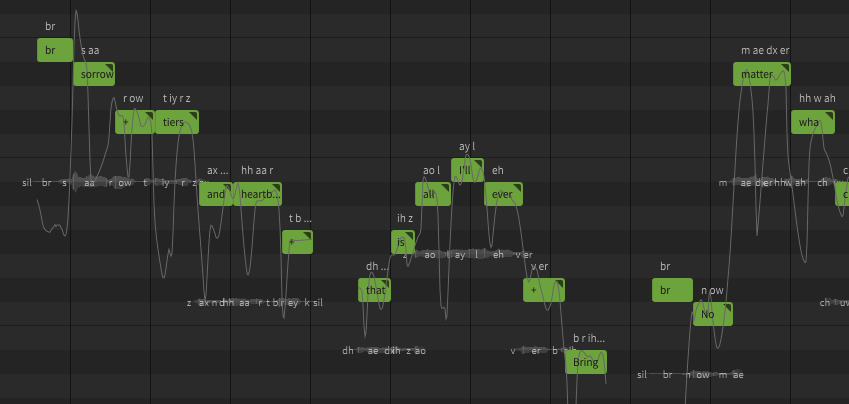Screen dimensions: 849x404
Task: Click the "wha" note block
Action: (813, 122)
